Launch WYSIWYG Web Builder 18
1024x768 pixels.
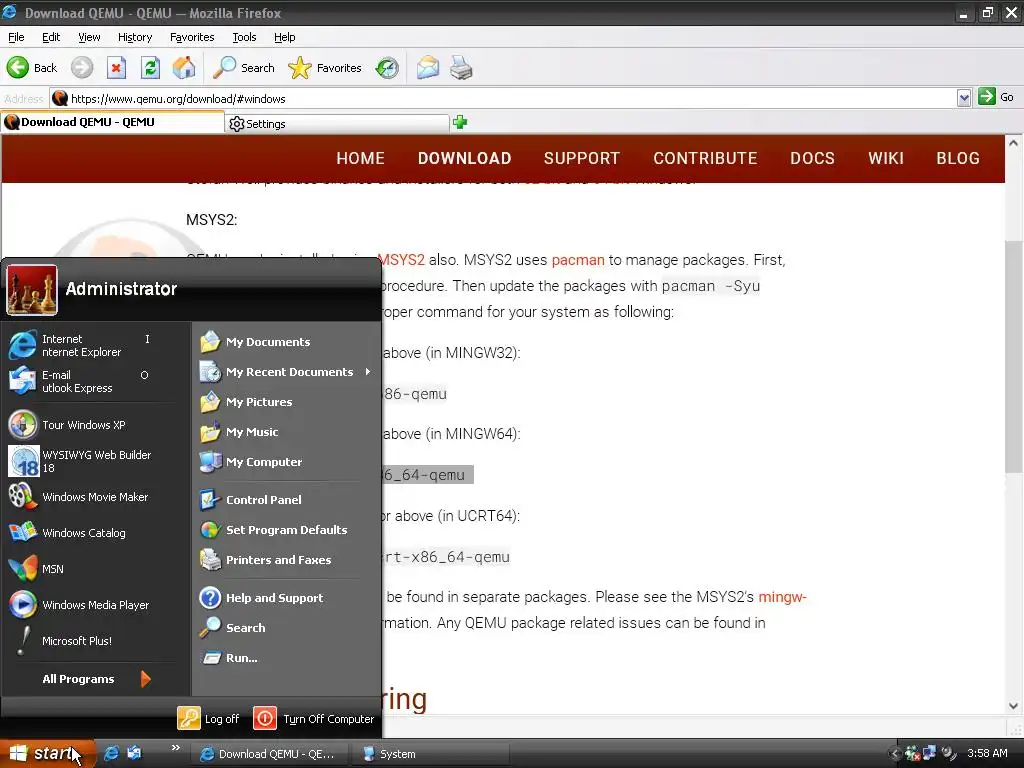(82, 460)
